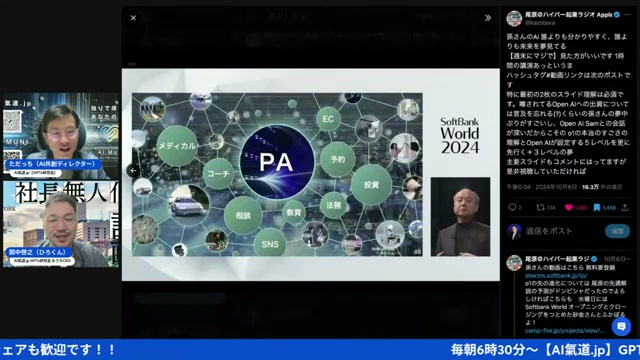Click the reply tweet author's avatar

pos(514,263)
